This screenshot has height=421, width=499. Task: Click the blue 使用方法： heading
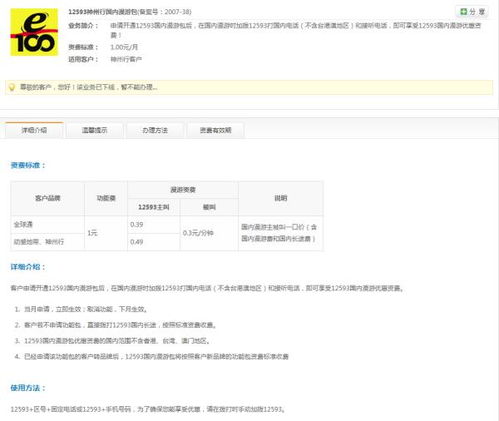pyautogui.click(x=28, y=388)
